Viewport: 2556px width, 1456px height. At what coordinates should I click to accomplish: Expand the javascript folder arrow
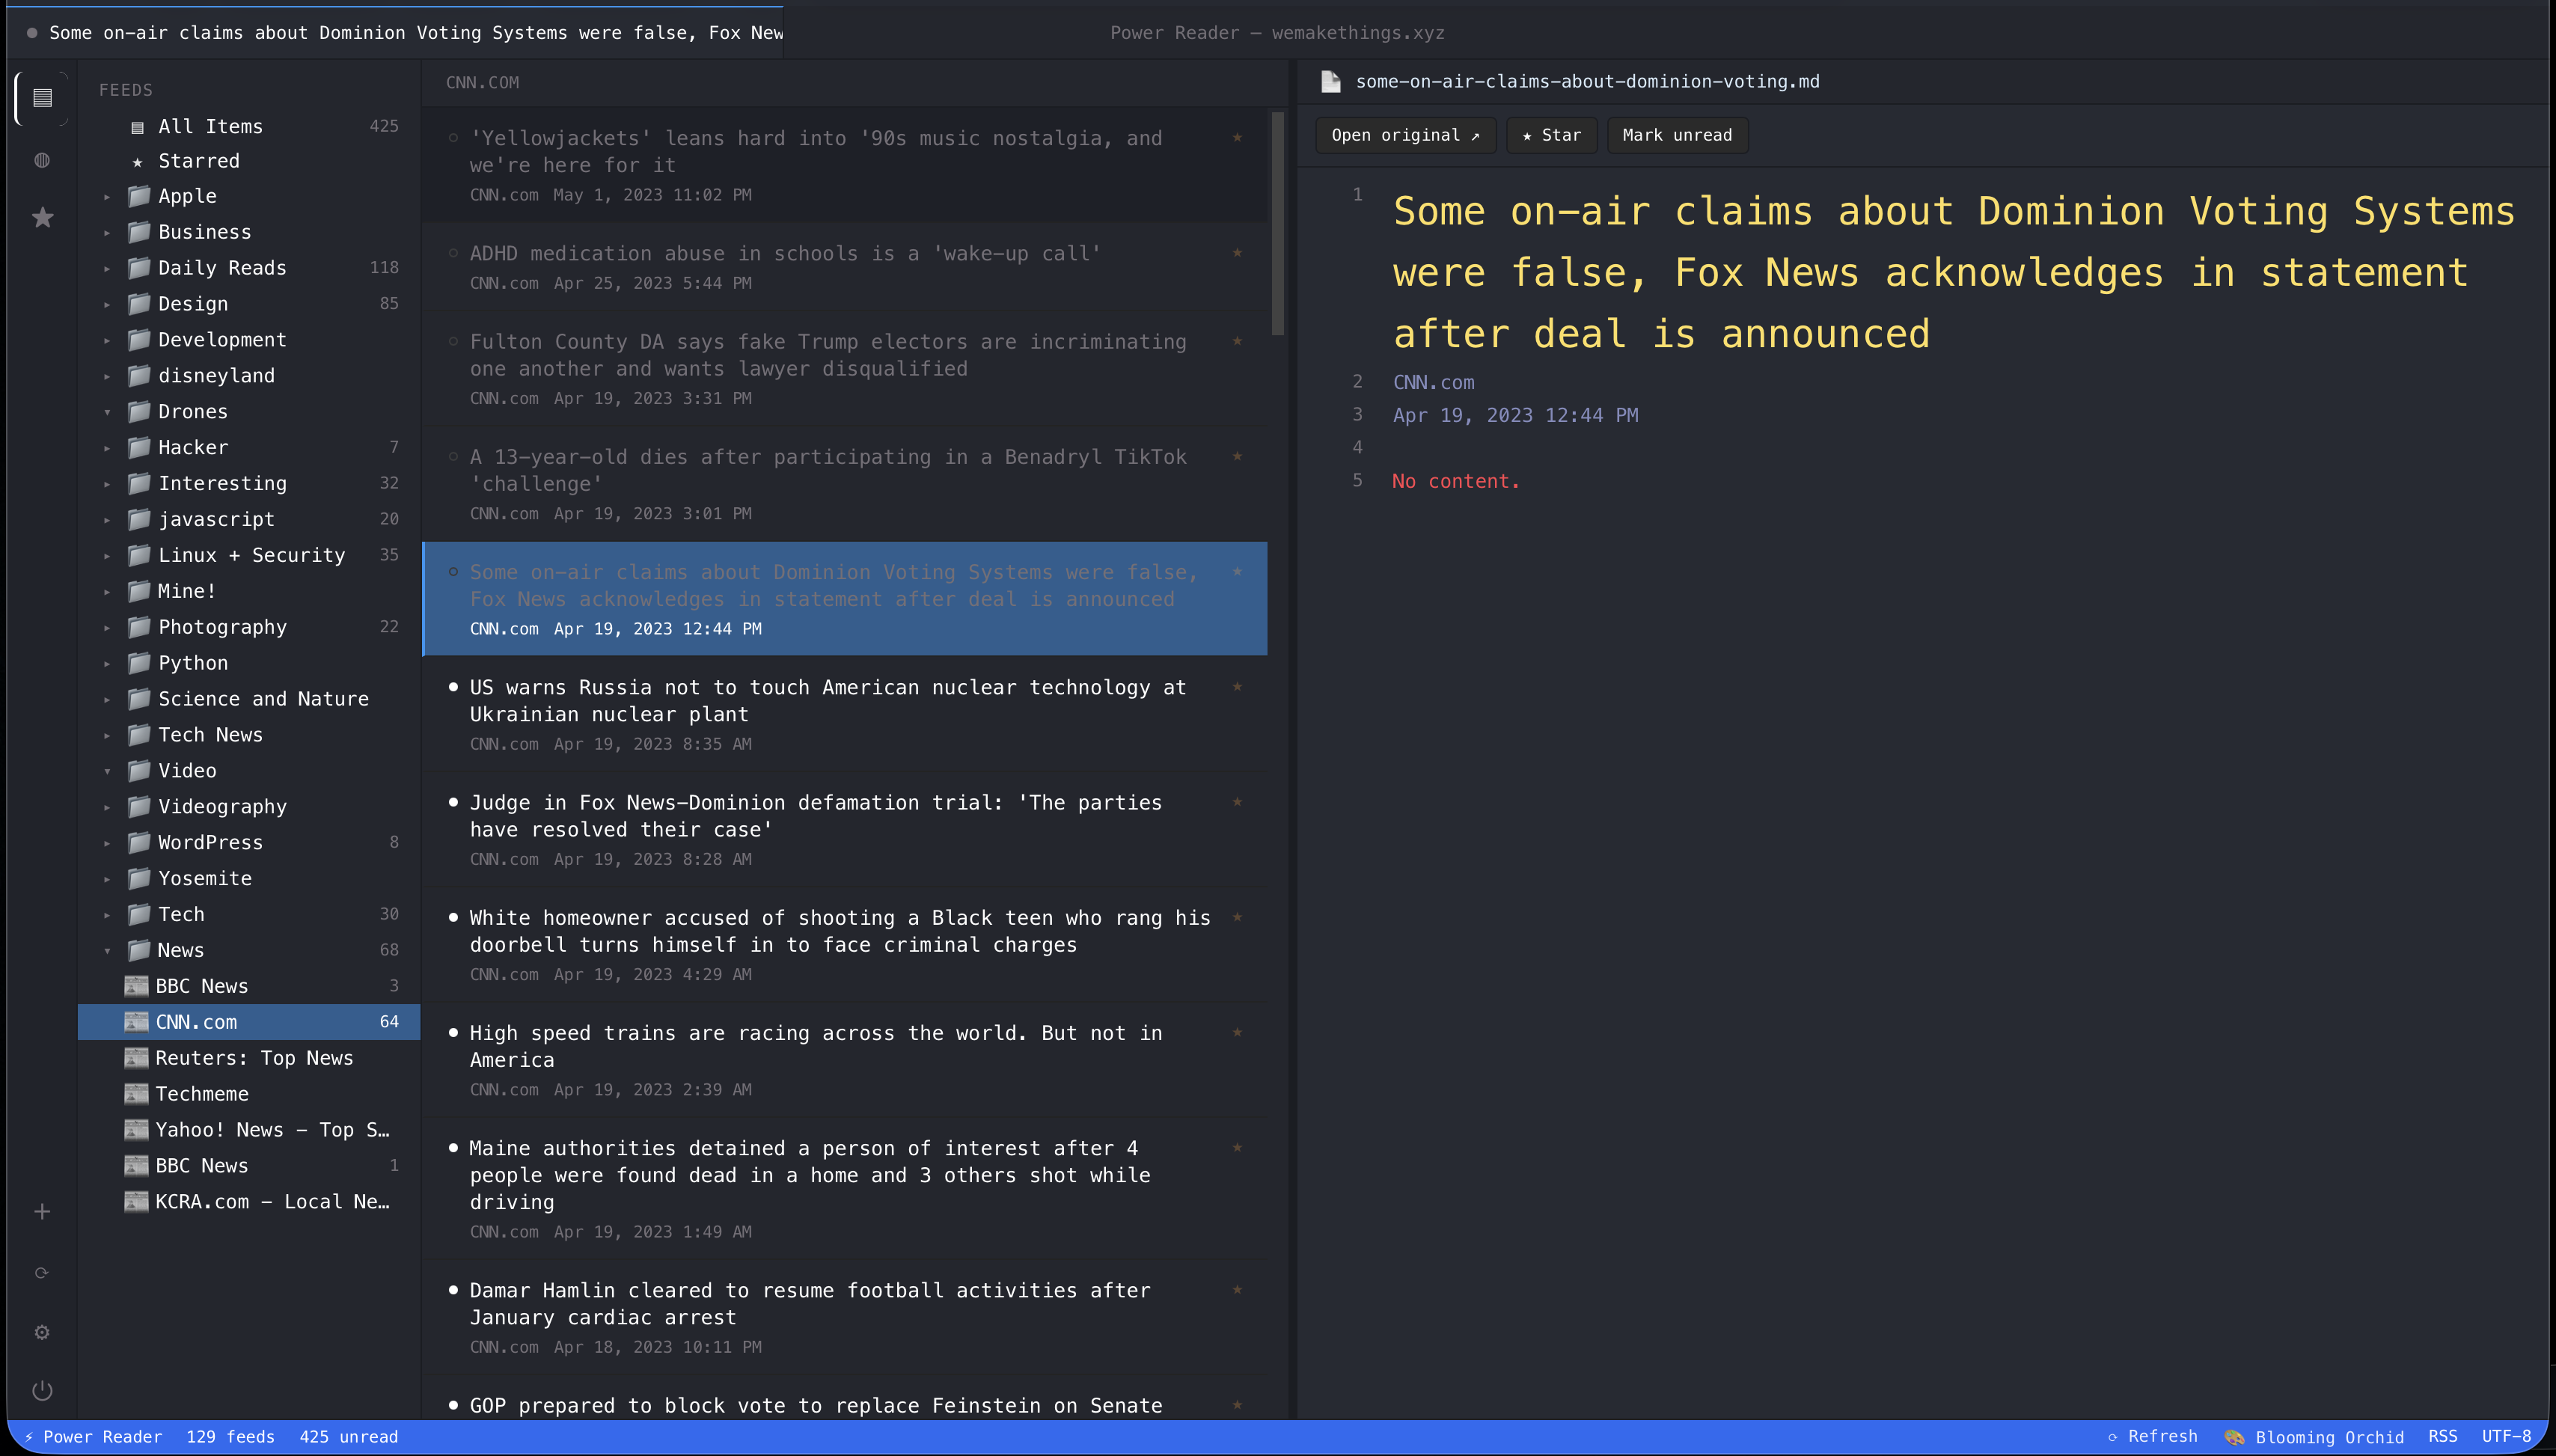click(x=107, y=520)
